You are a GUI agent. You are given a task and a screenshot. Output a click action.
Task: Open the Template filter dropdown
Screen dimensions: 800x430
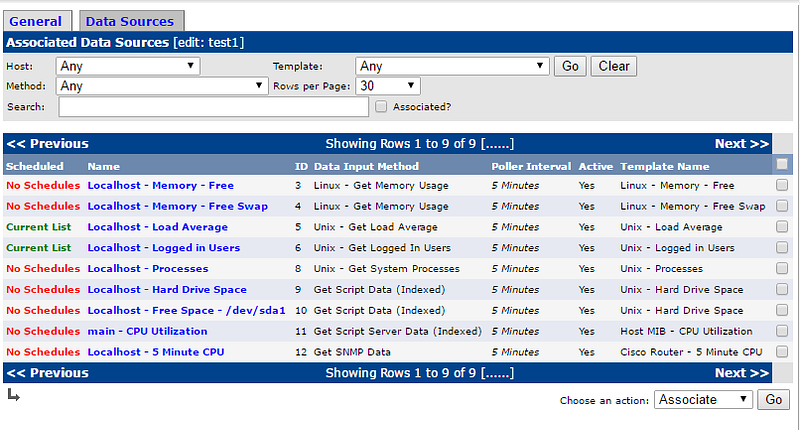click(452, 66)
